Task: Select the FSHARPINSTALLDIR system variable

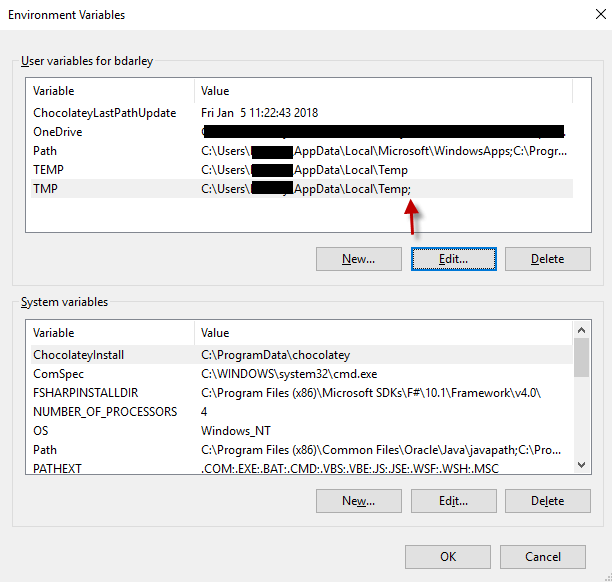Action: (91, 393)
